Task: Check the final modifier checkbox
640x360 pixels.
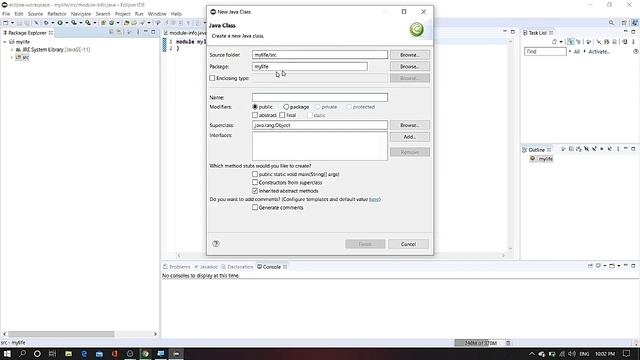Action: pos(282,115)
